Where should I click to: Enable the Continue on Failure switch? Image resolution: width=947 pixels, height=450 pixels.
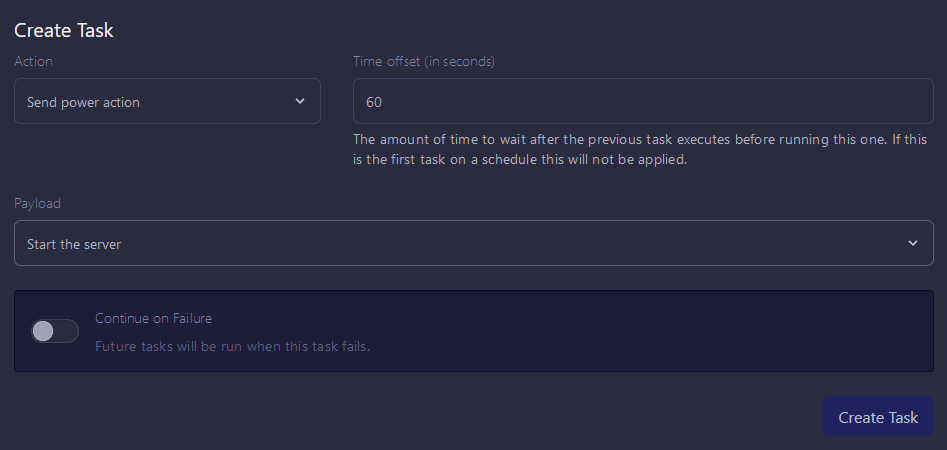coord(55,331)
